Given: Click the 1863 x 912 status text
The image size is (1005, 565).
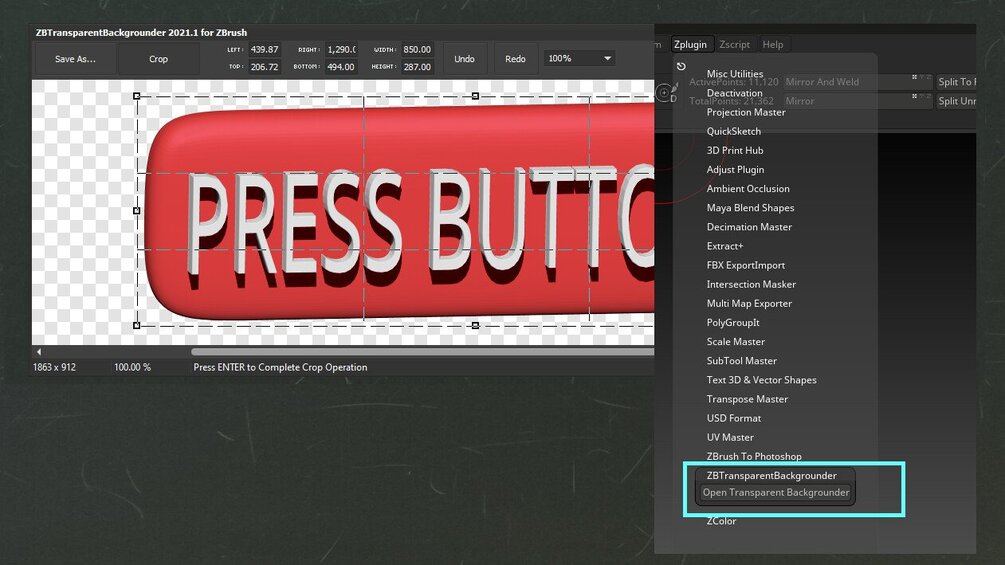Looking at the screenshot, I should click(54, 367).
